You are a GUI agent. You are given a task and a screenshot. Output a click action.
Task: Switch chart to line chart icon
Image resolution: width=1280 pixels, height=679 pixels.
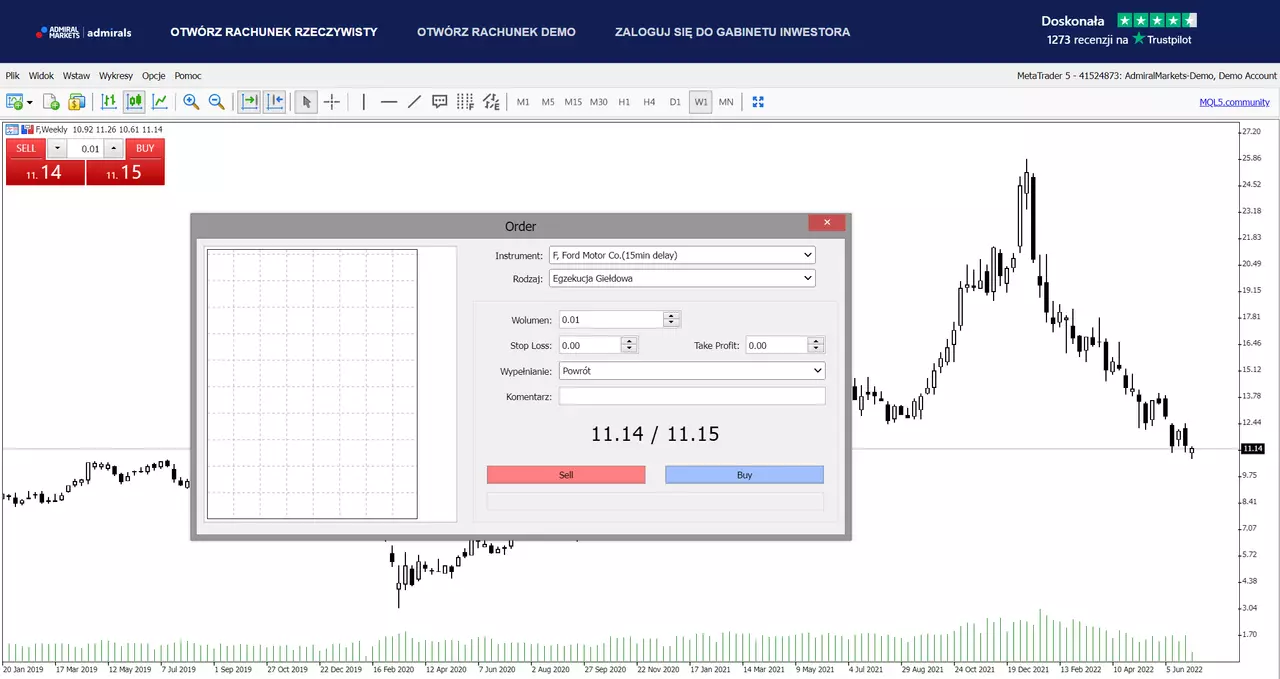(159, 102)
